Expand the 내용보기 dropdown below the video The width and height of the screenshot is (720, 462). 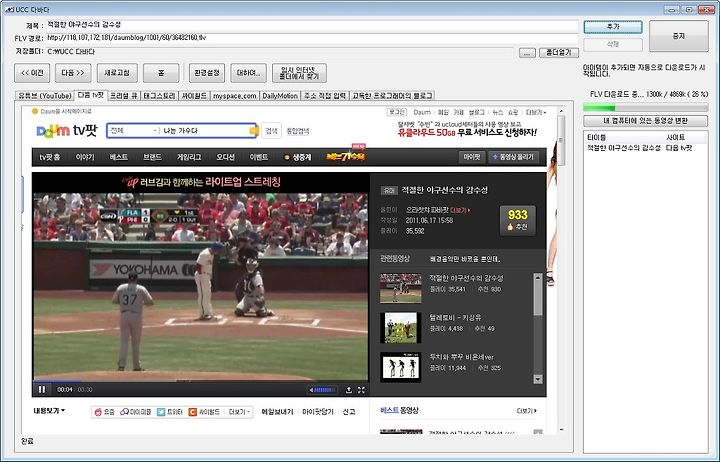click(x=49, y=411)
